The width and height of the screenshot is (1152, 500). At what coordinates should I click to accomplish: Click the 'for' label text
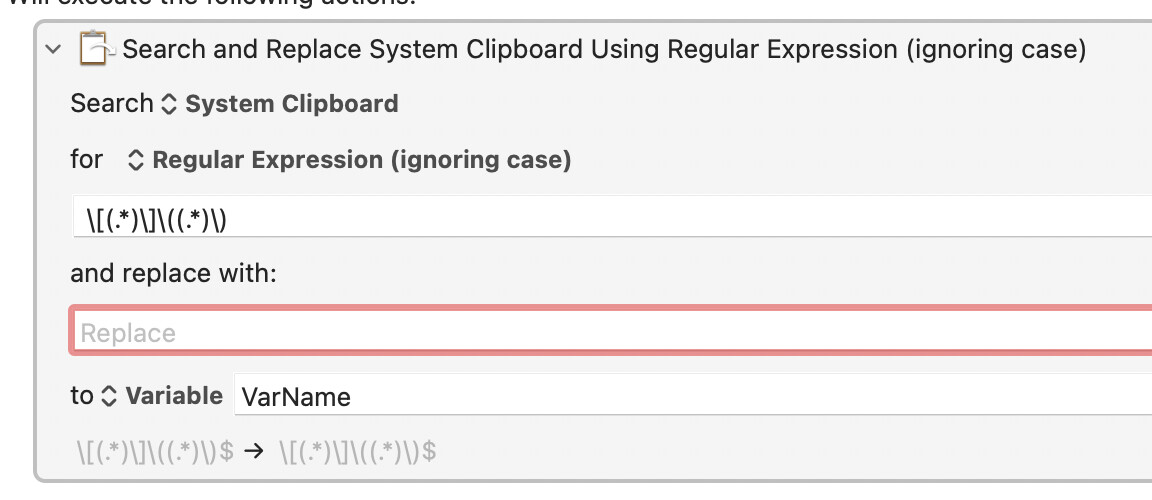[x=86, y=159]
